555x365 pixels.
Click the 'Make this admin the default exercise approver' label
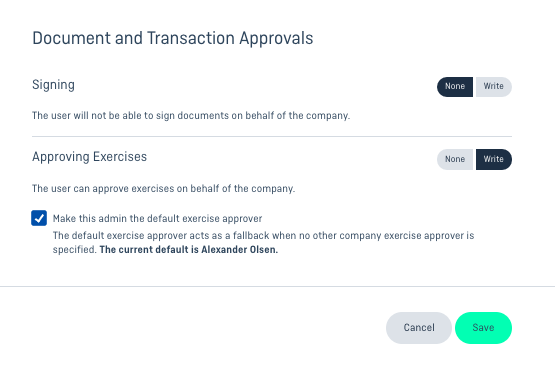coord(158,218)
